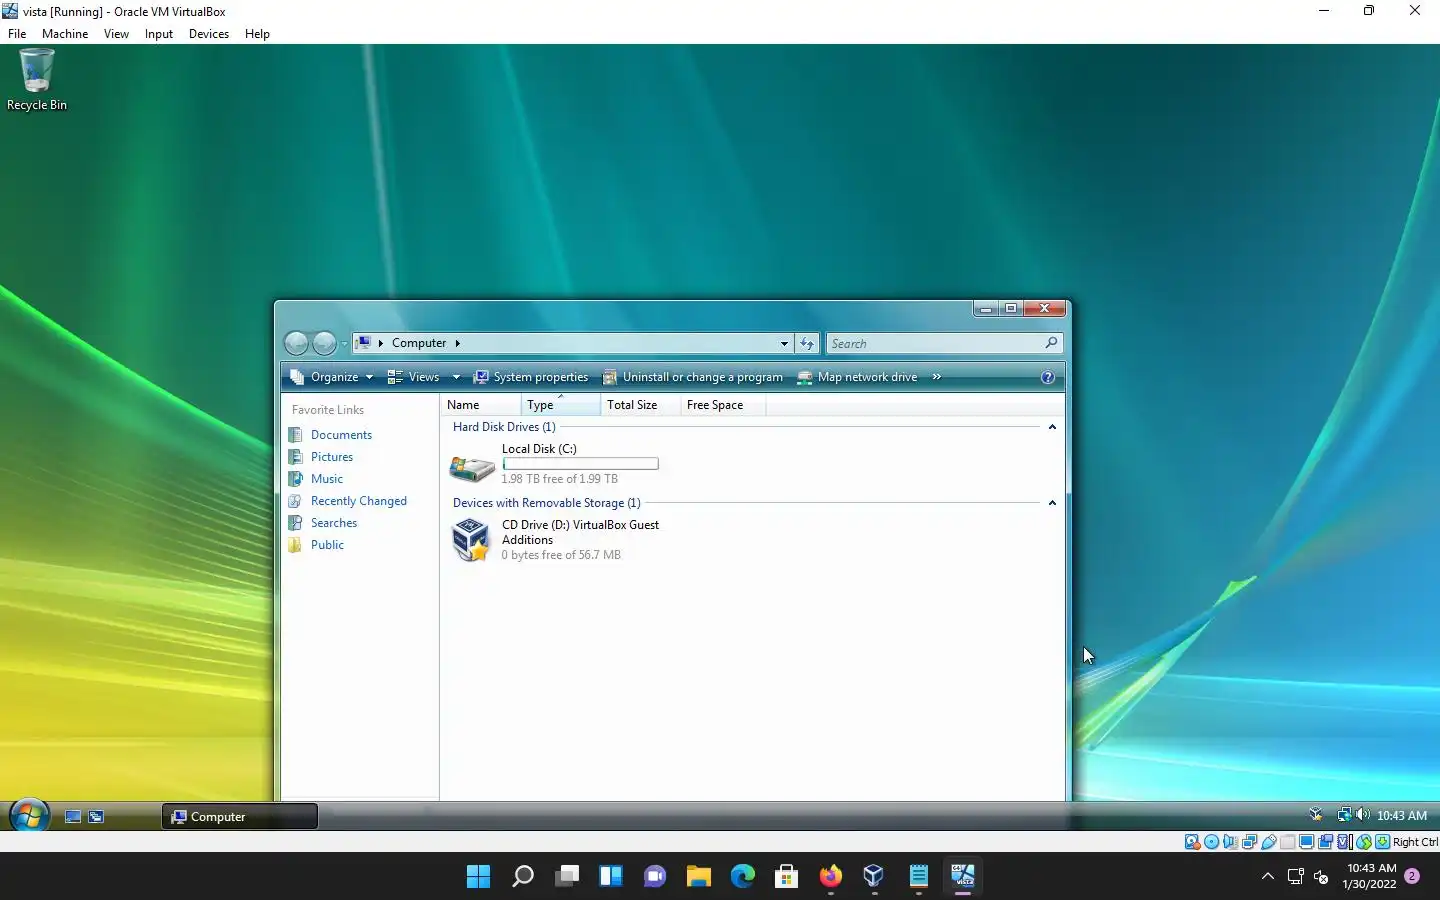Click Switch between windows quick launch icon
1440x900 pixels.
click(96, 817)
